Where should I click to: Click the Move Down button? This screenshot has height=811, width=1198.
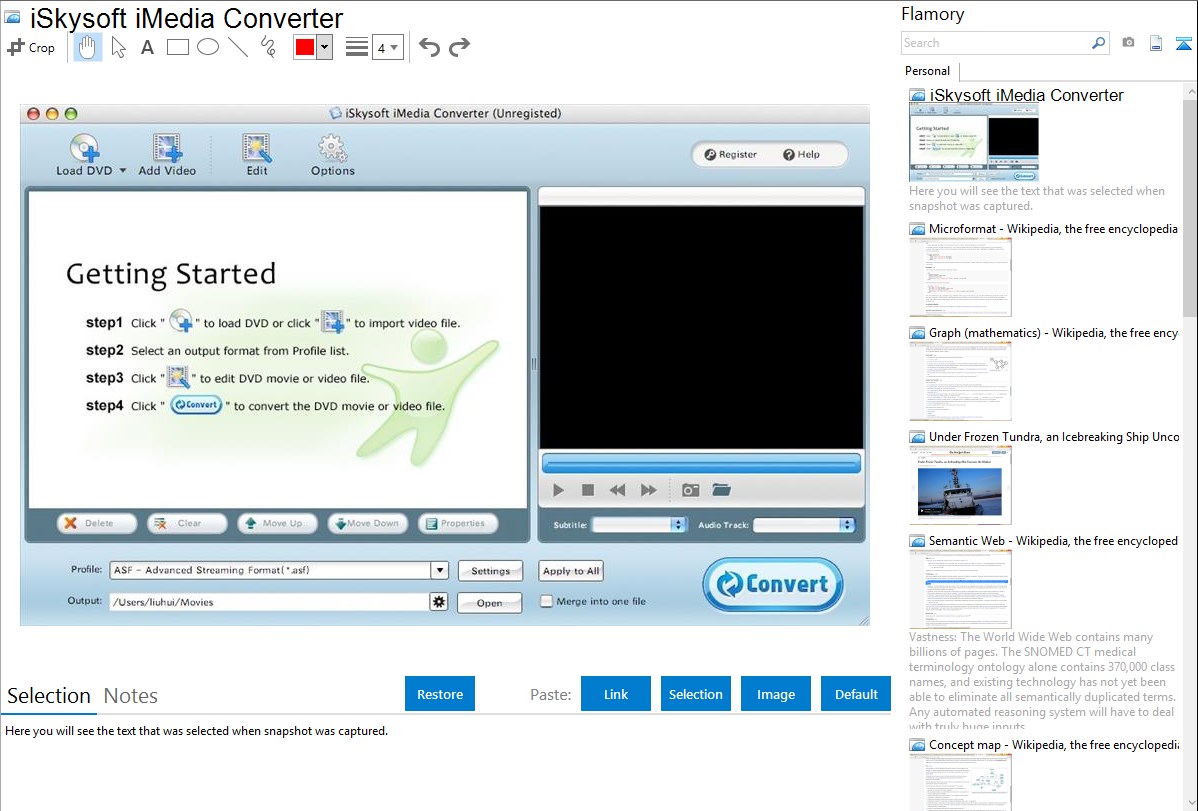point(367,524)
